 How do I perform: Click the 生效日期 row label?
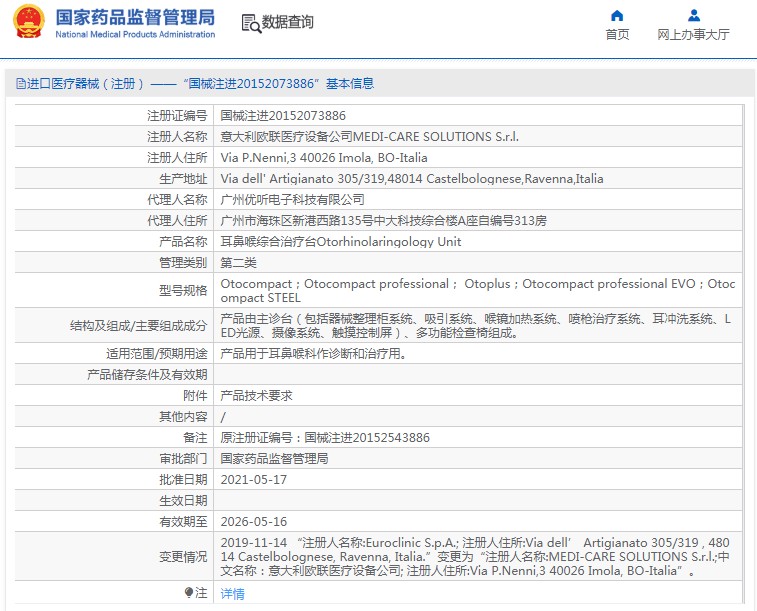click(x=183, y=500)
